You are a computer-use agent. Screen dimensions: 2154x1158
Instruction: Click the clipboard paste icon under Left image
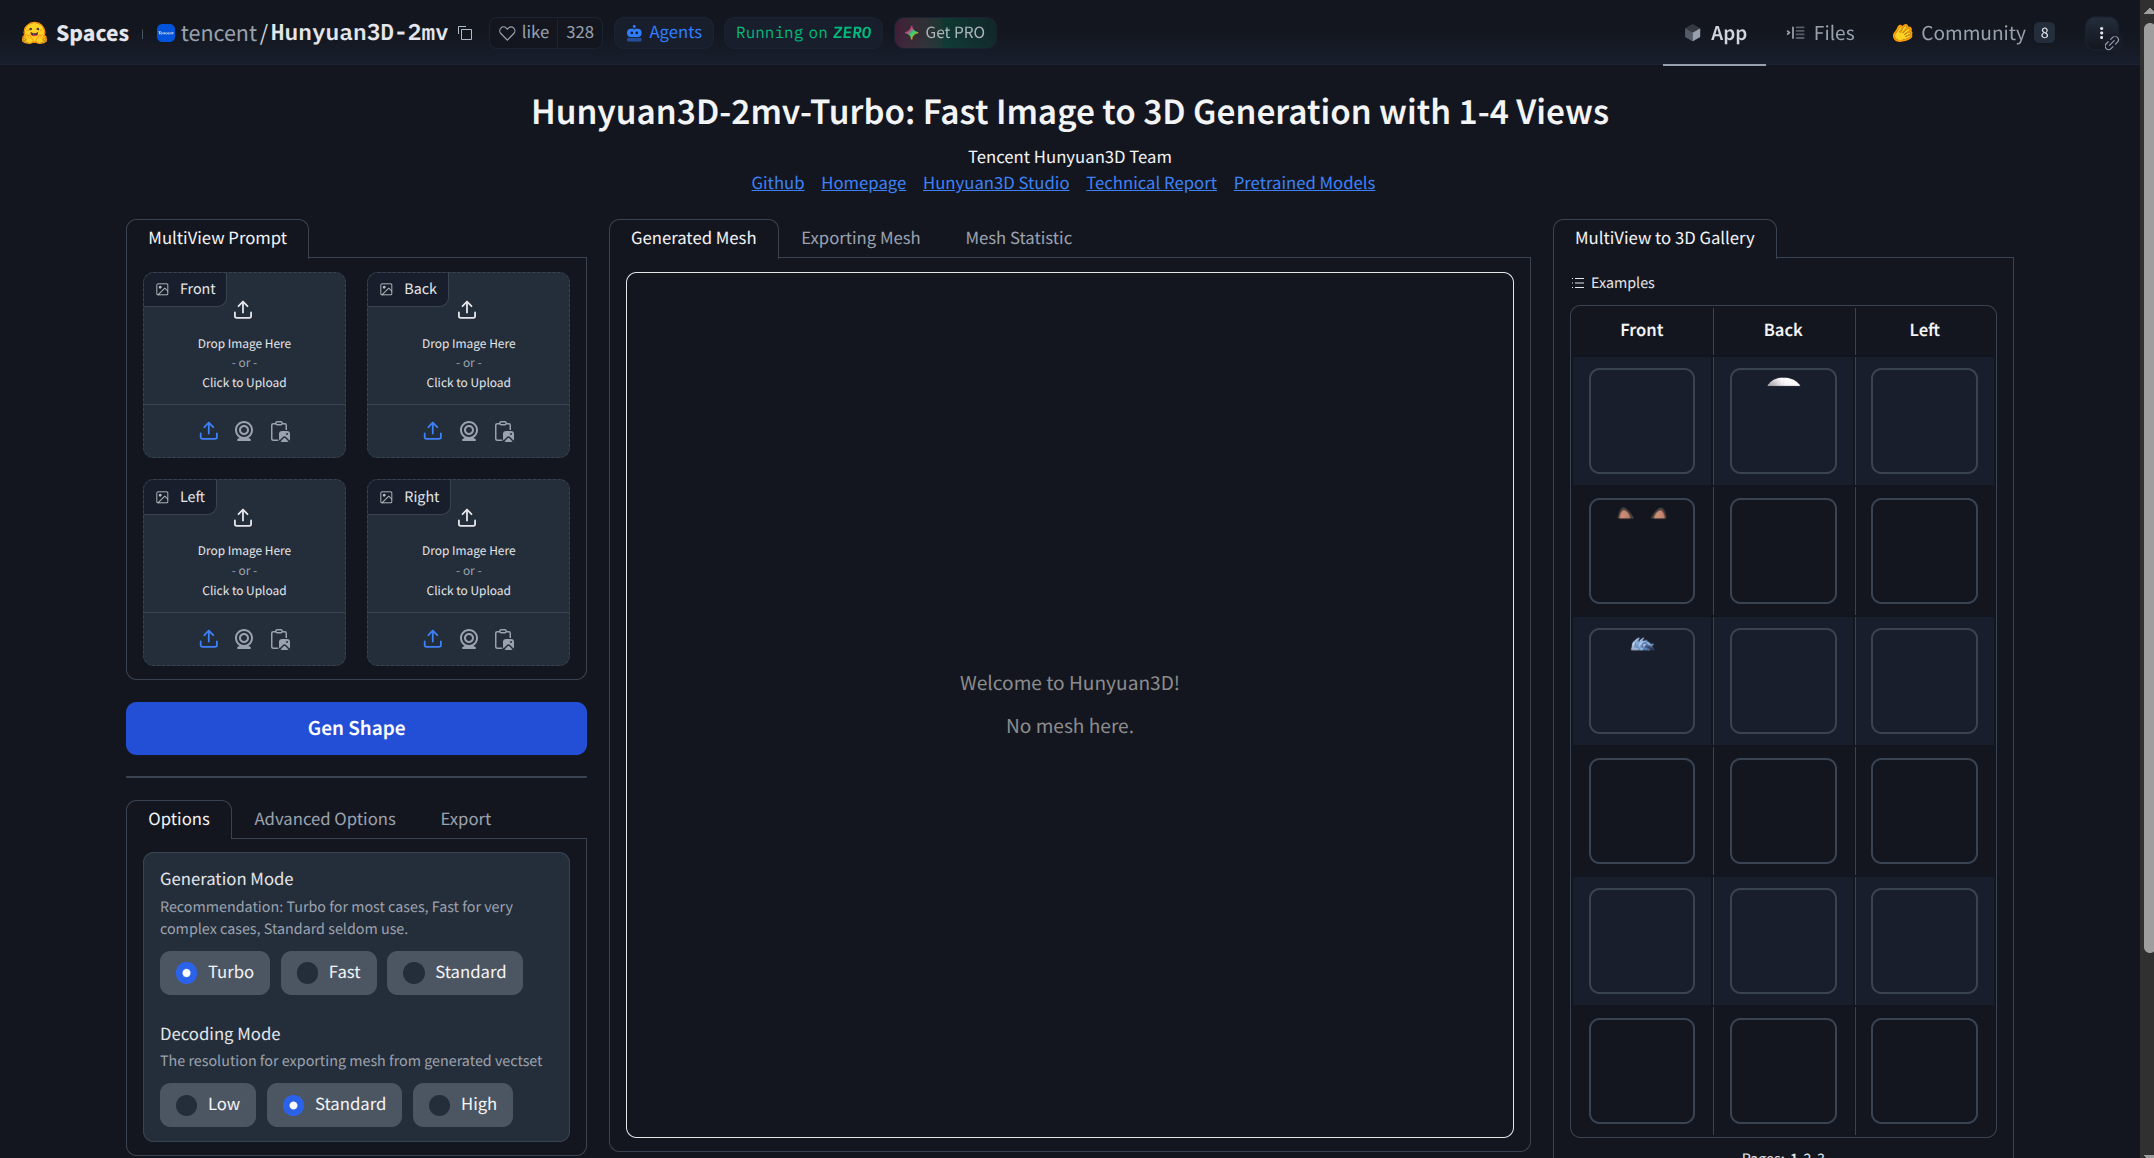coord(280,639)
